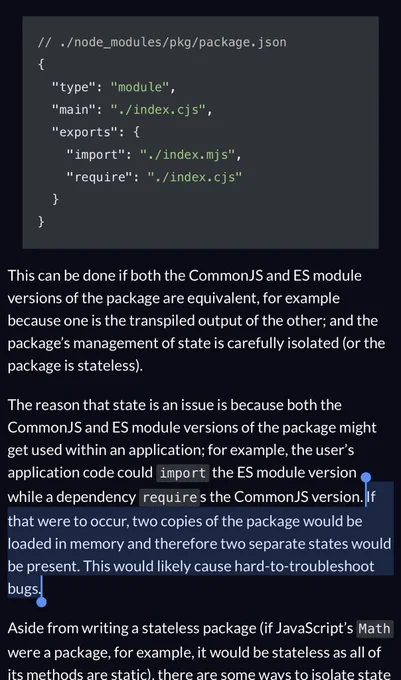Image resolution: width=401 pixels, height=680 pixels.
Task: Tap the inline 'Math' code snippet
Action: pyautogui.click(x=375, y=629)
